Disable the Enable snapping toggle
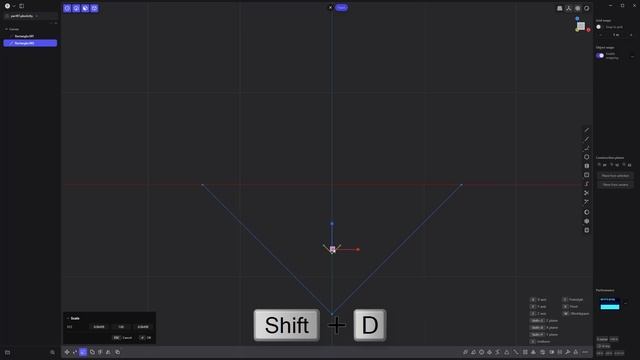This screenshot has height=360, width=640. pyautogui.click(x=600, y=56)
